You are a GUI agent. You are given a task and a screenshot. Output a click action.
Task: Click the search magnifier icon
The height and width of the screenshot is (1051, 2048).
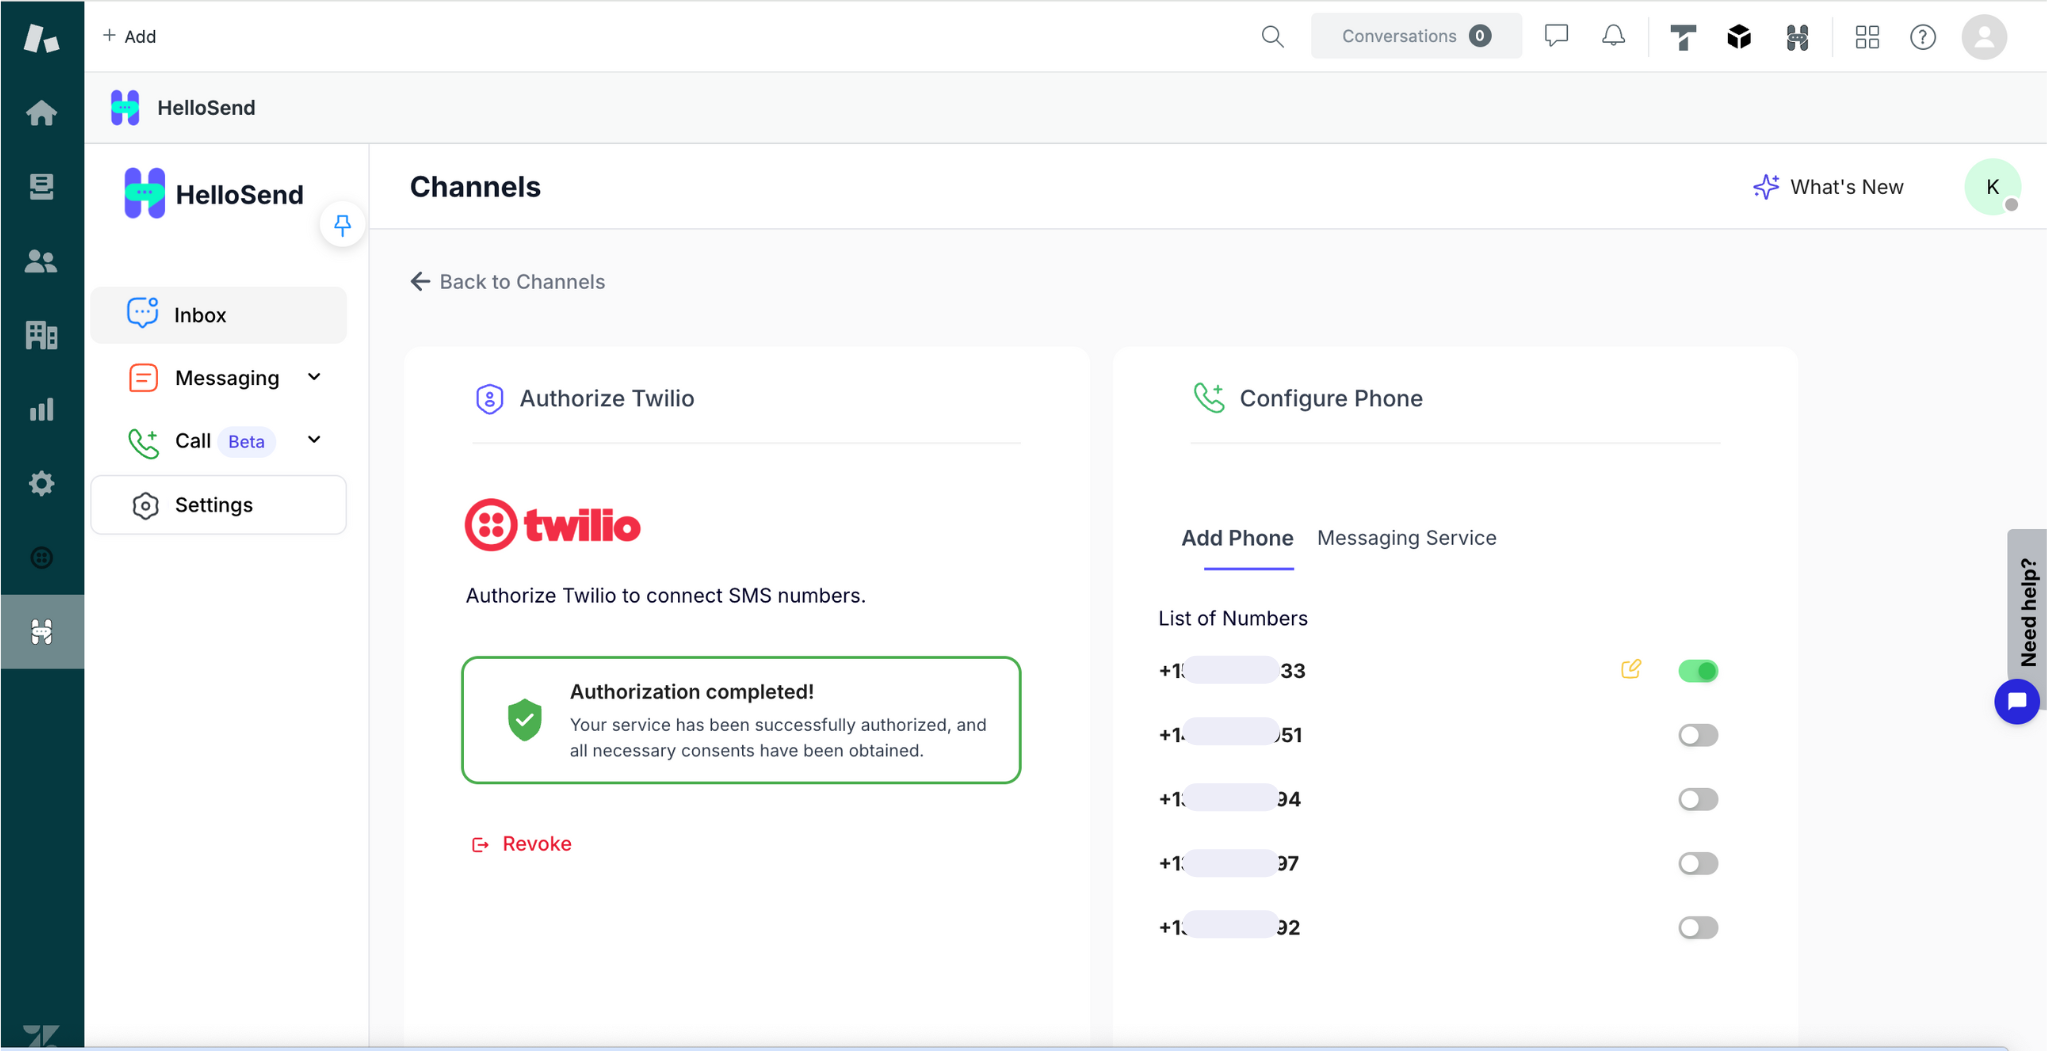click(1272, 37)
